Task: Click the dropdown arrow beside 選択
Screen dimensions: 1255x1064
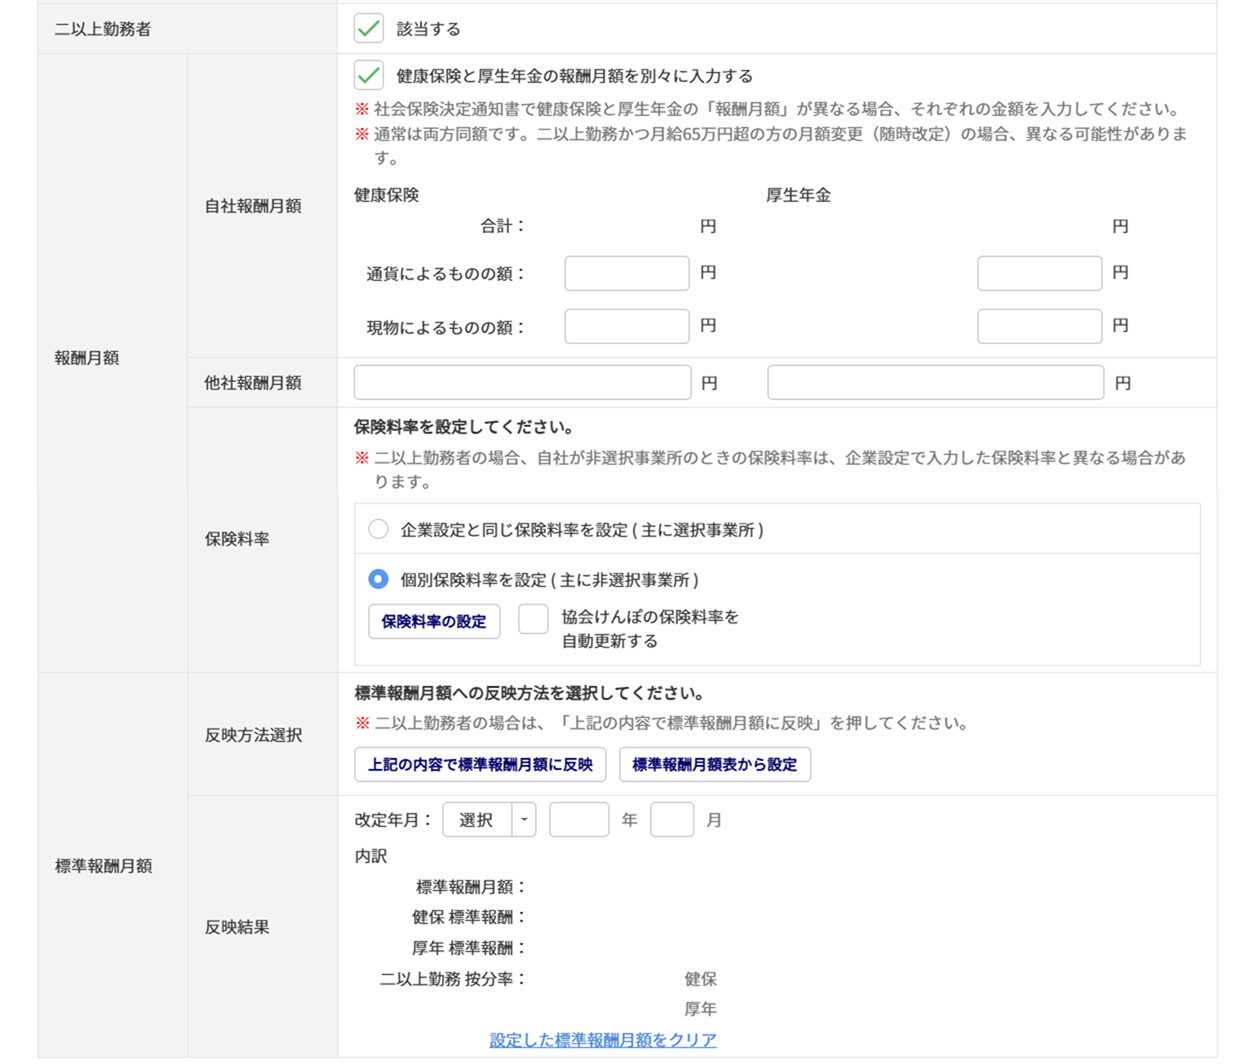Action: pos(524,820)
